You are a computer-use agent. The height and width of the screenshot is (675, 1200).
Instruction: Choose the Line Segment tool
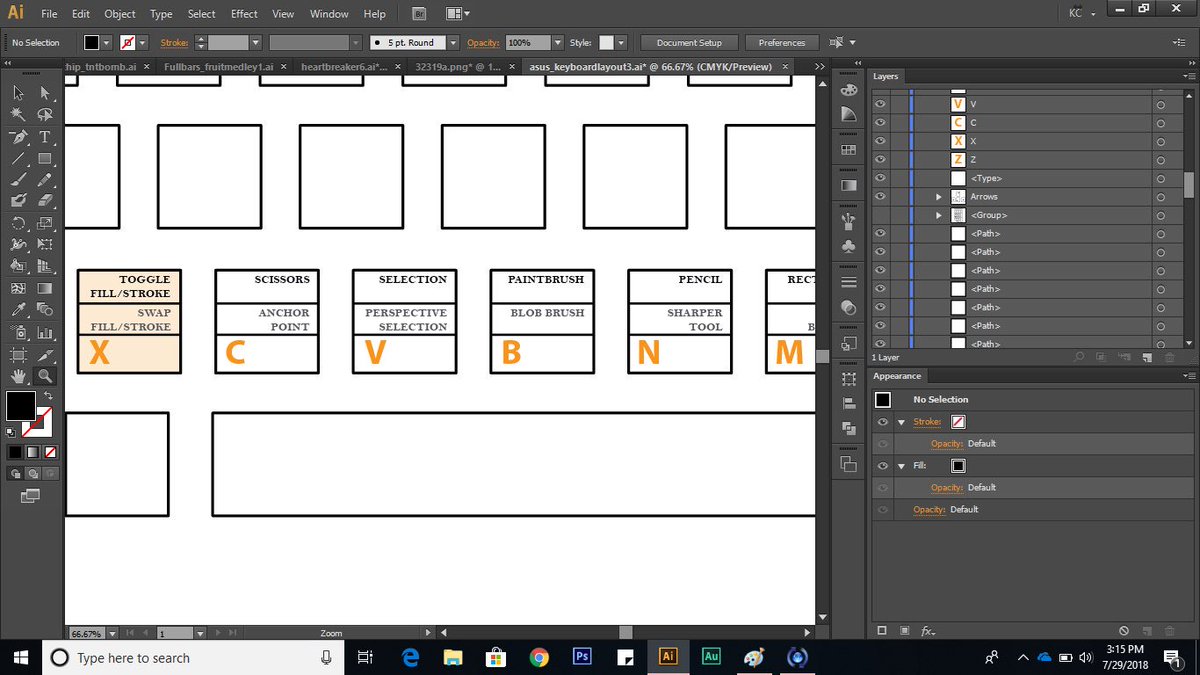point(19,159)
